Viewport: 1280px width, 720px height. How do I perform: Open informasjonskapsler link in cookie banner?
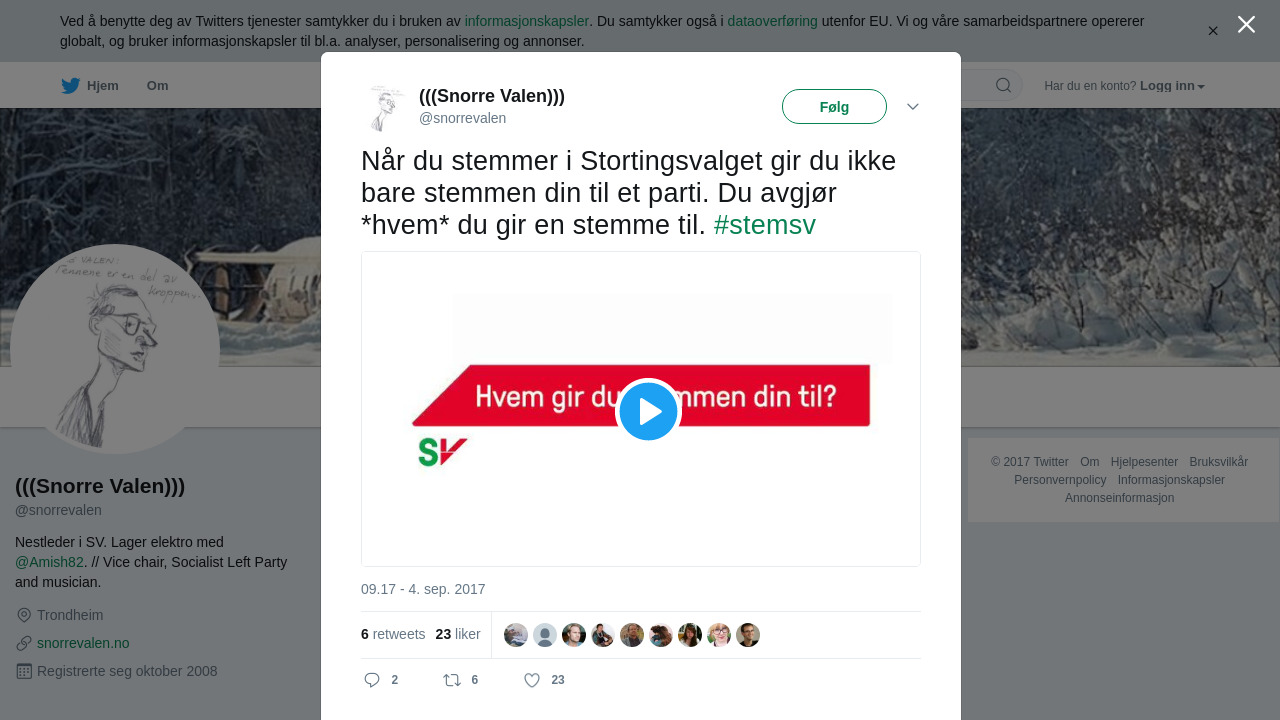[x=527, y=21]
